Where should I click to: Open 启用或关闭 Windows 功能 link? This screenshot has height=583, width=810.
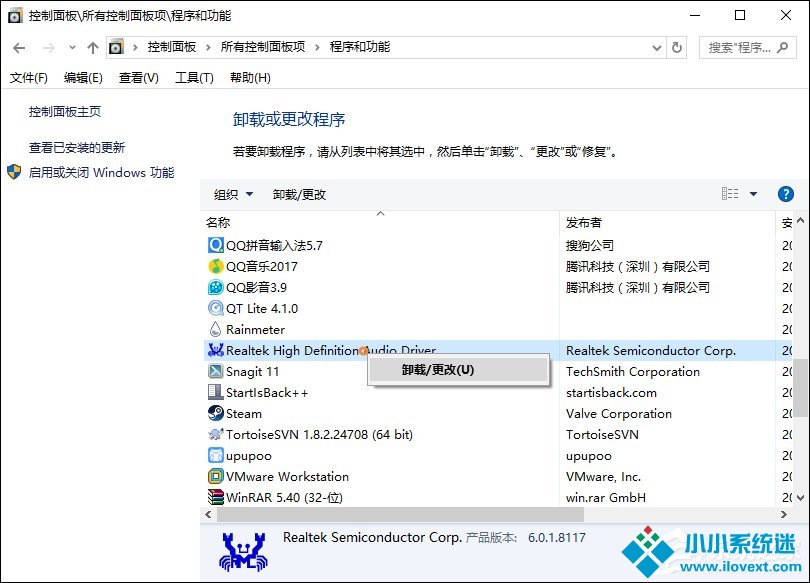click(x=101, y=172)
